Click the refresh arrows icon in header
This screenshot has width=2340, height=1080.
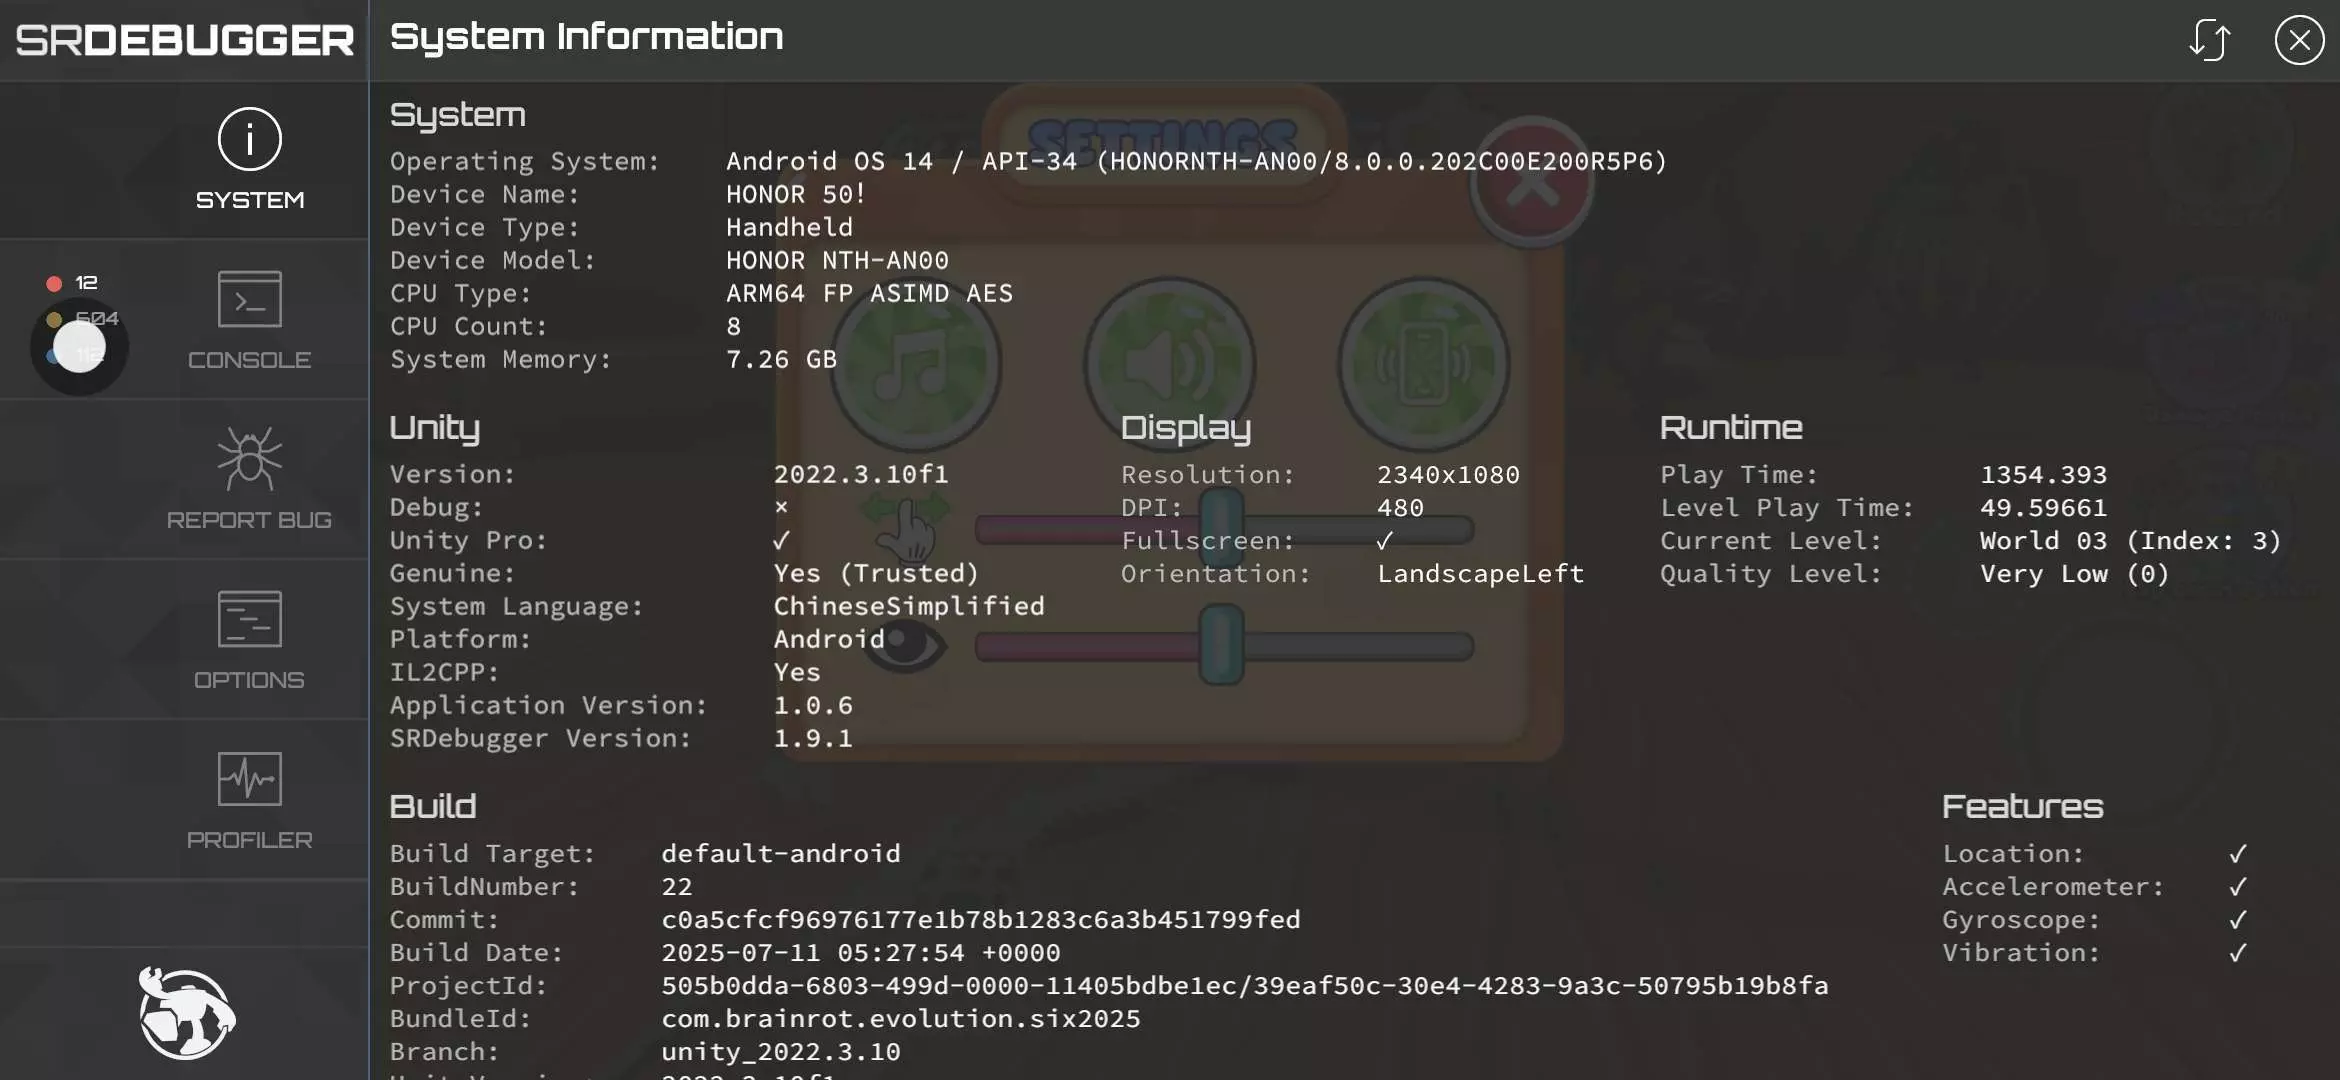[2209, 40]
